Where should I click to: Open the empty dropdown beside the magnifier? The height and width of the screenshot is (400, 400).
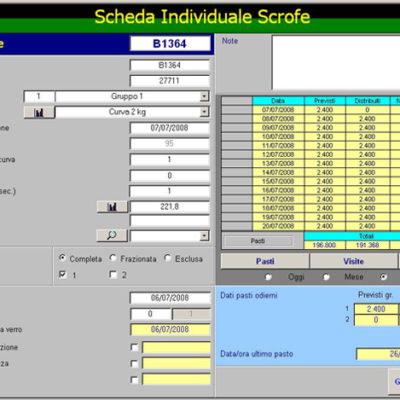pos(204,236)
